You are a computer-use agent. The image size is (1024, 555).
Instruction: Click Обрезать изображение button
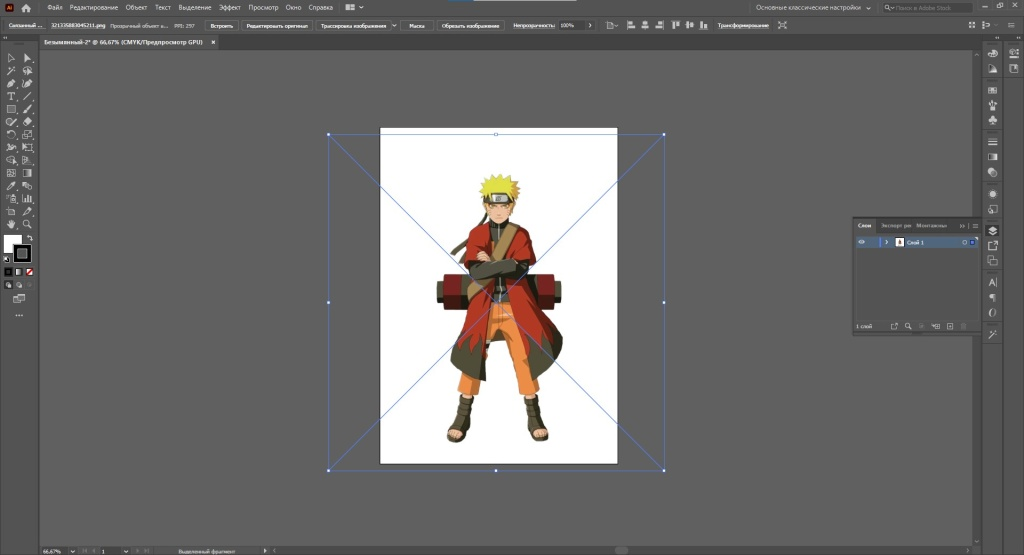coord(470,25)
